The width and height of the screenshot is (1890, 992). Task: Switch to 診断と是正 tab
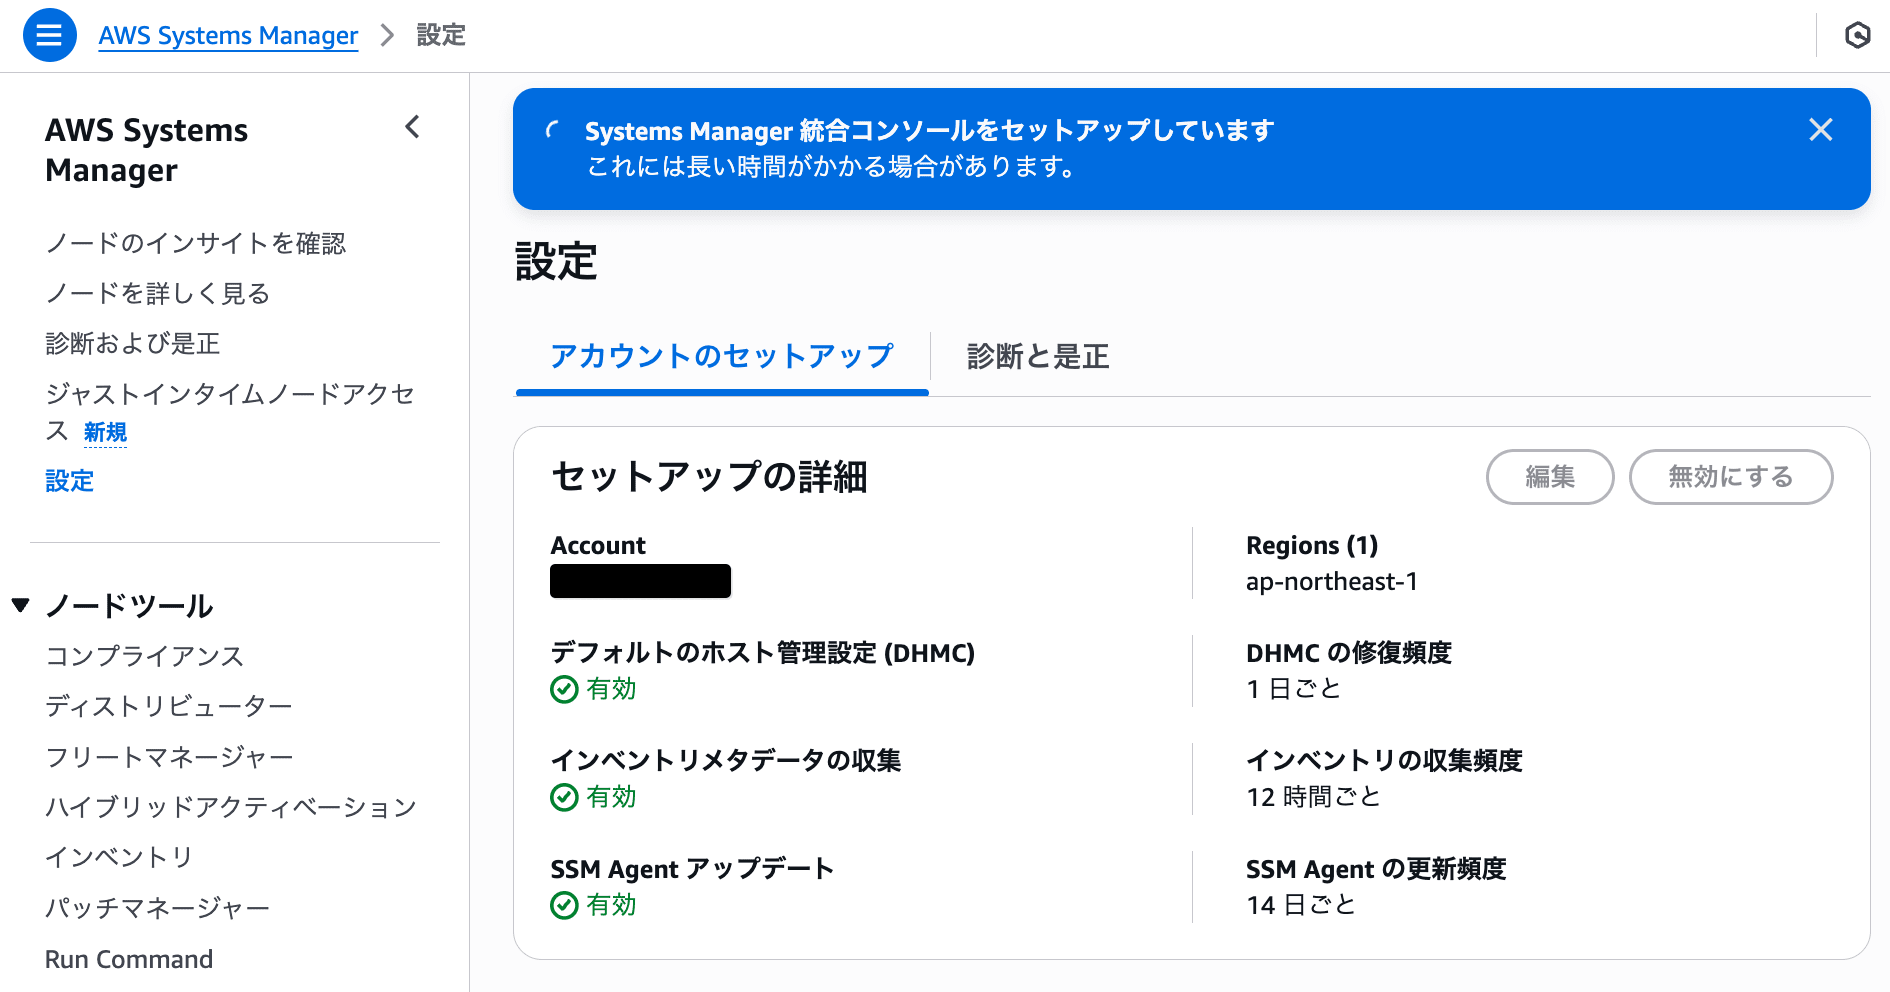tap(1038, 356)
